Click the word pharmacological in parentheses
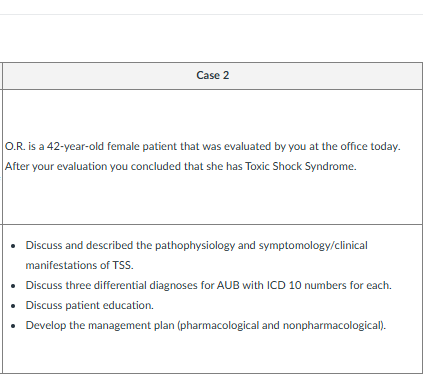This screenshot has width=423, height=386. pyautogui.click(x=219, y=325)
